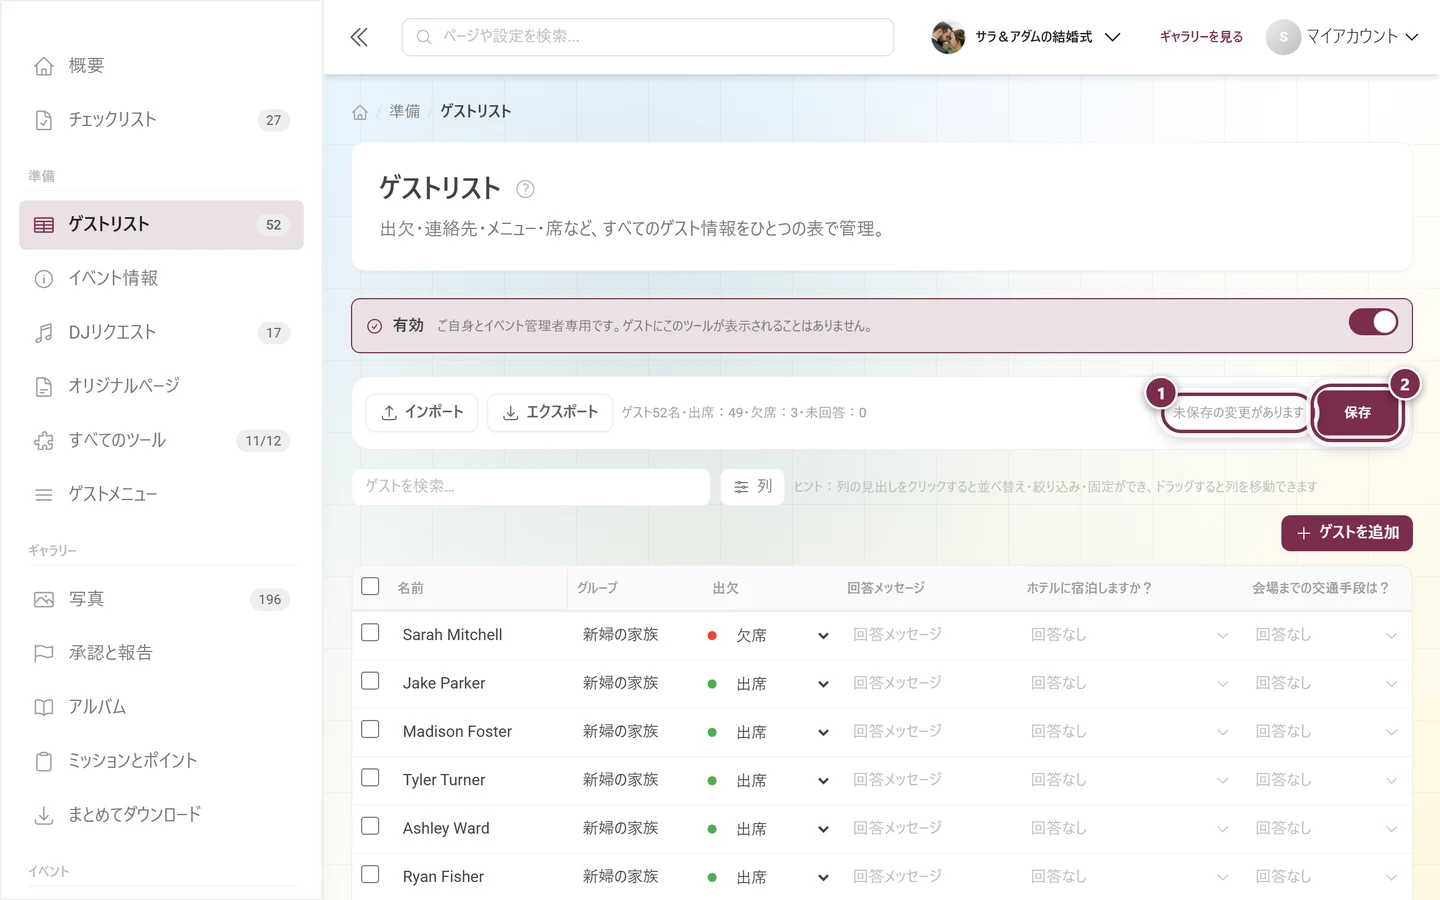The image size is (1440, 900).
Task: Click the インポート button
Action: 422,412
